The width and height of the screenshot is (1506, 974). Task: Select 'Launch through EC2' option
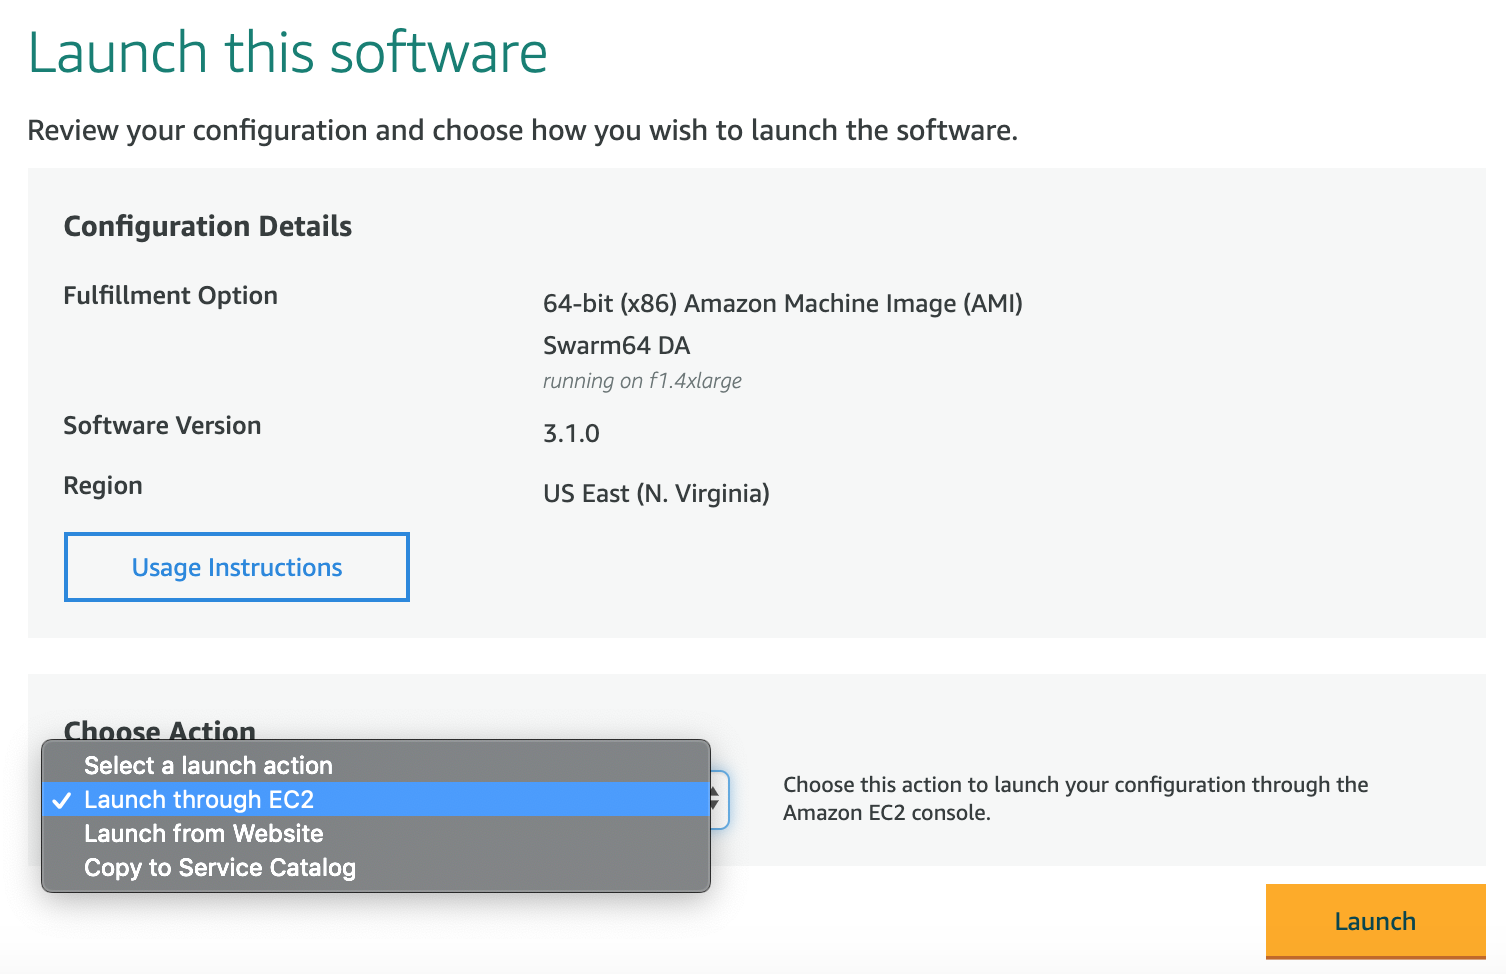point(376,799)
